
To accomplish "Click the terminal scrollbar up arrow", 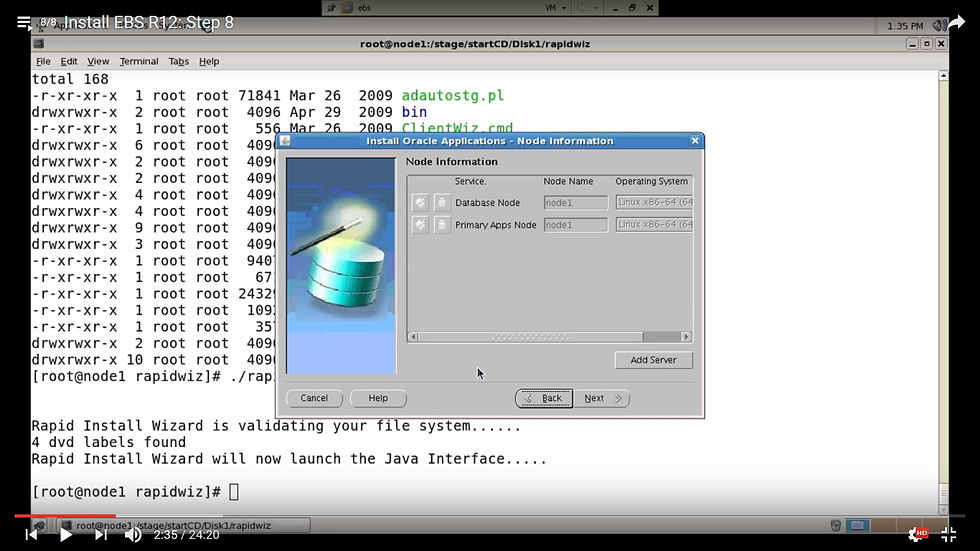I will coord(943,76).
